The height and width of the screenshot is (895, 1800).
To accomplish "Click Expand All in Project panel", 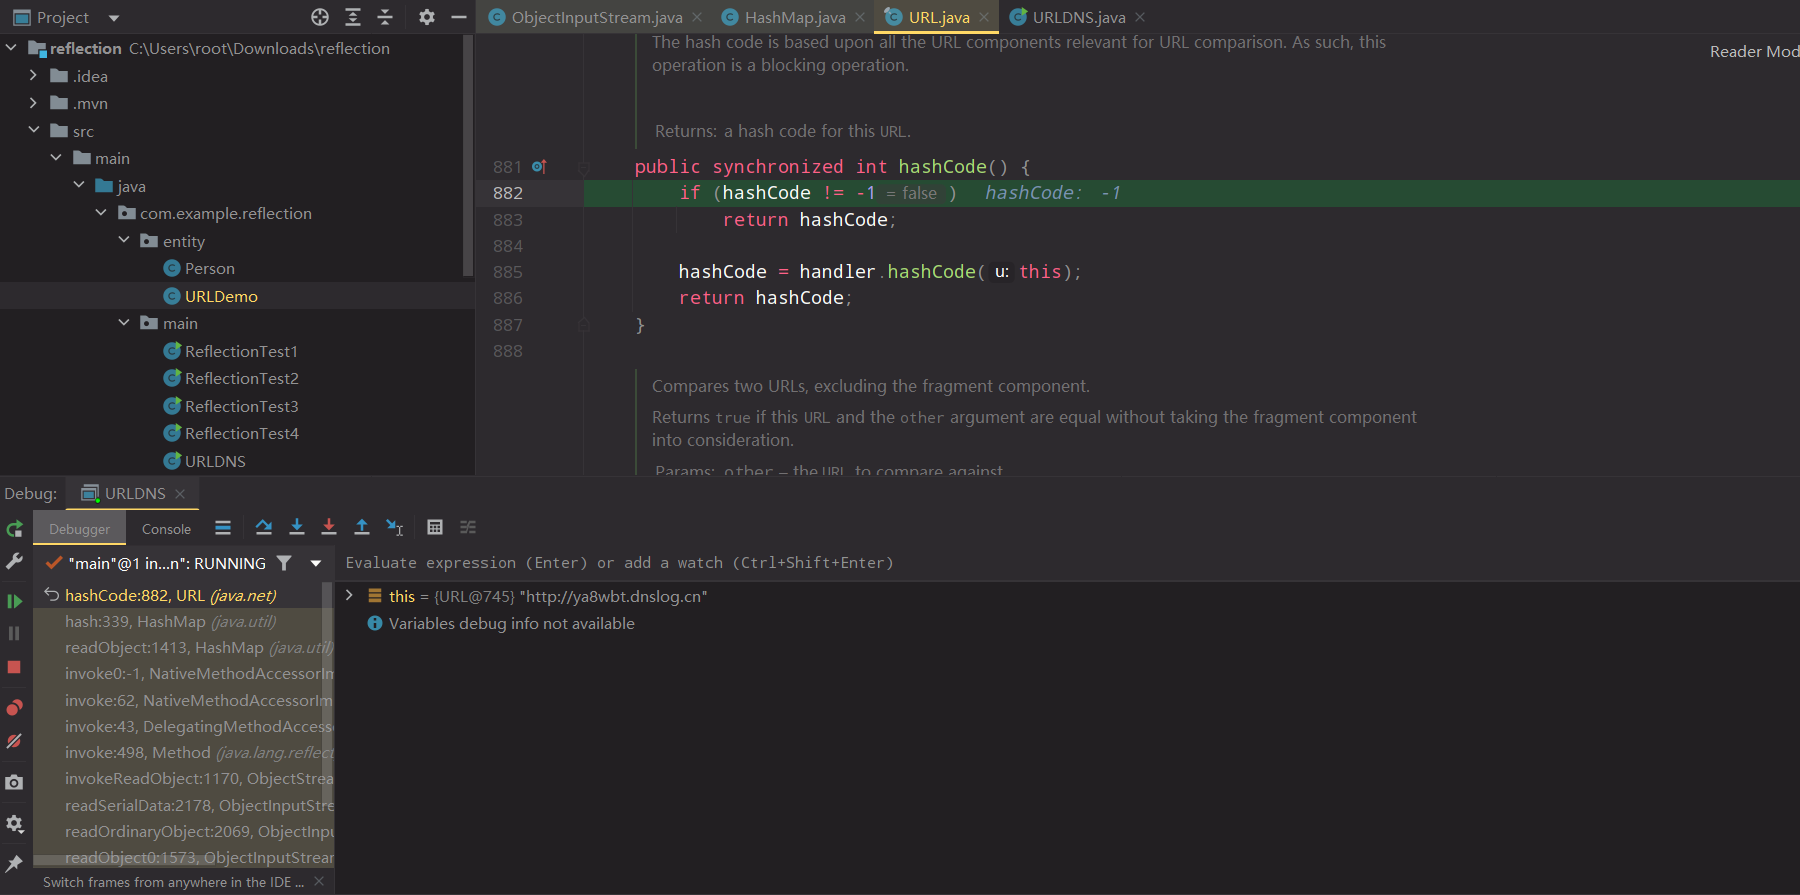I will 353,17.
